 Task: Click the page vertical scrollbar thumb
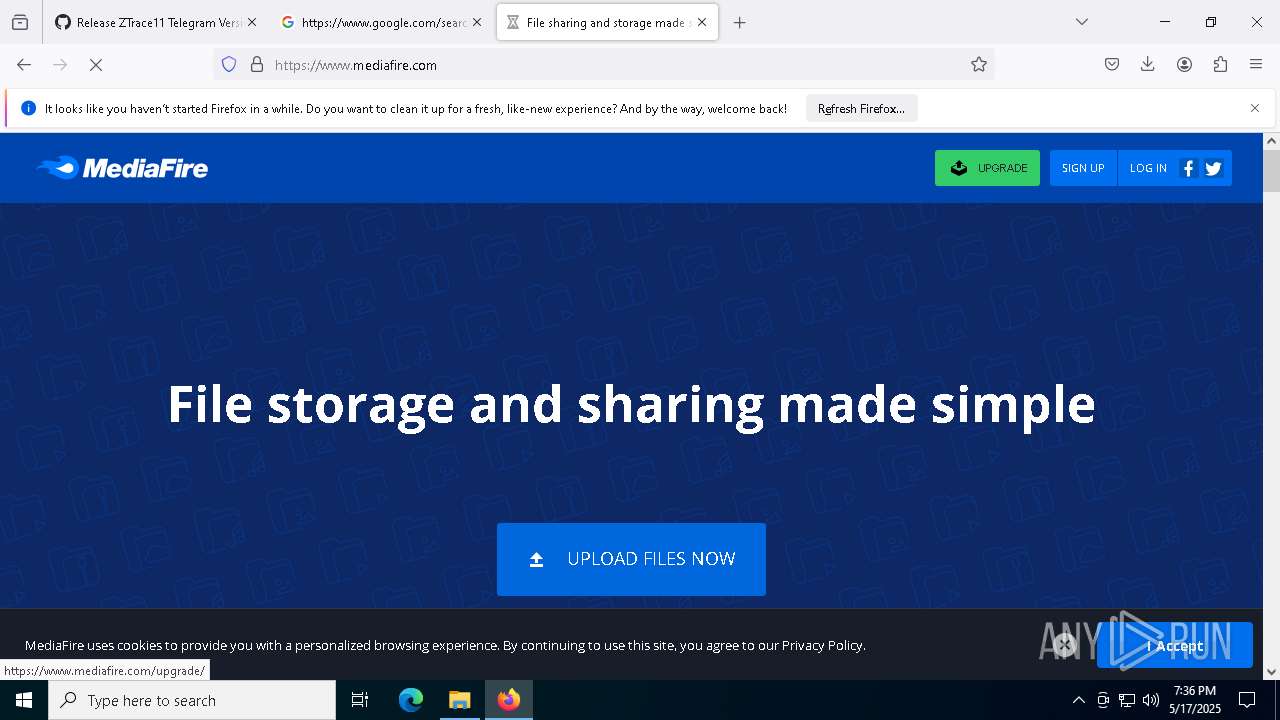click(1271, 171)
